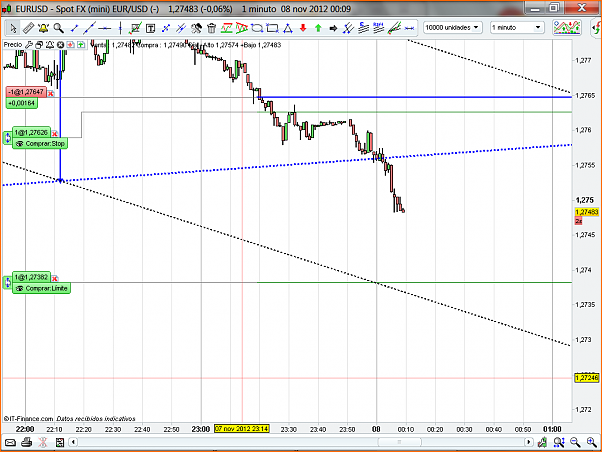Click the +0,00164 profit label
The height and width of the screenshot is (452, 602).
click(x=22, y=103)
